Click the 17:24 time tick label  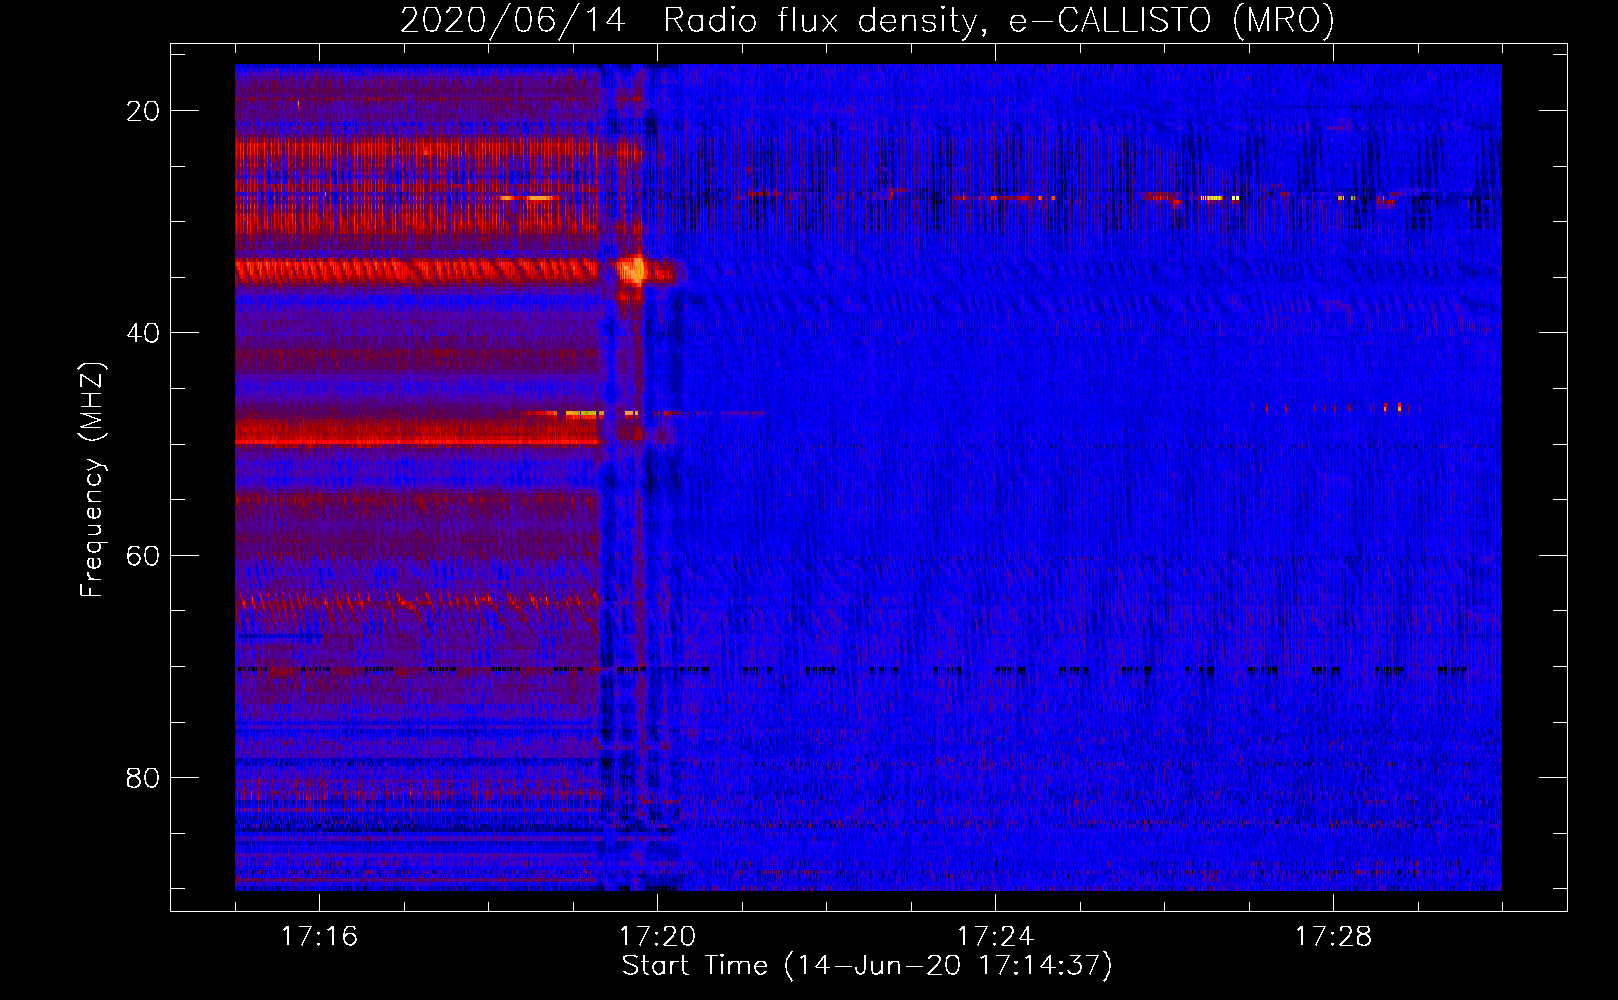[995, 936]
